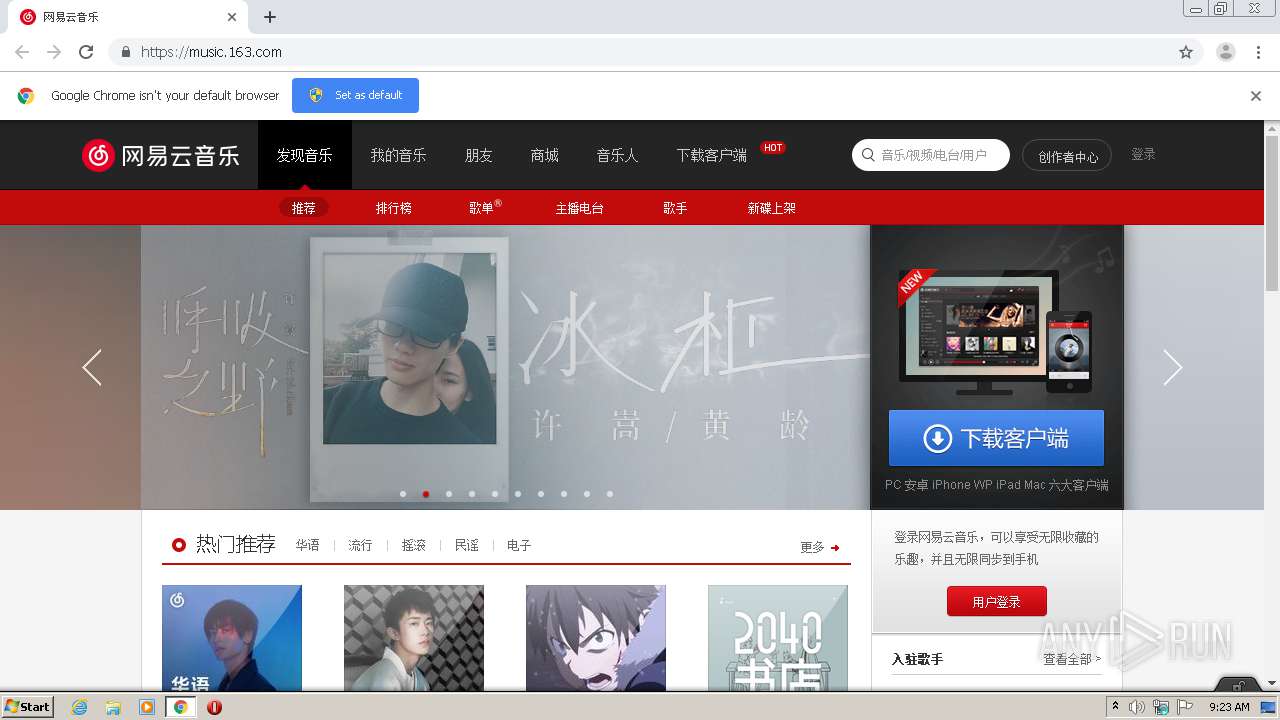Click the Action Center flag icon
Screen dimensions: 1280x720
(1185, 707)
